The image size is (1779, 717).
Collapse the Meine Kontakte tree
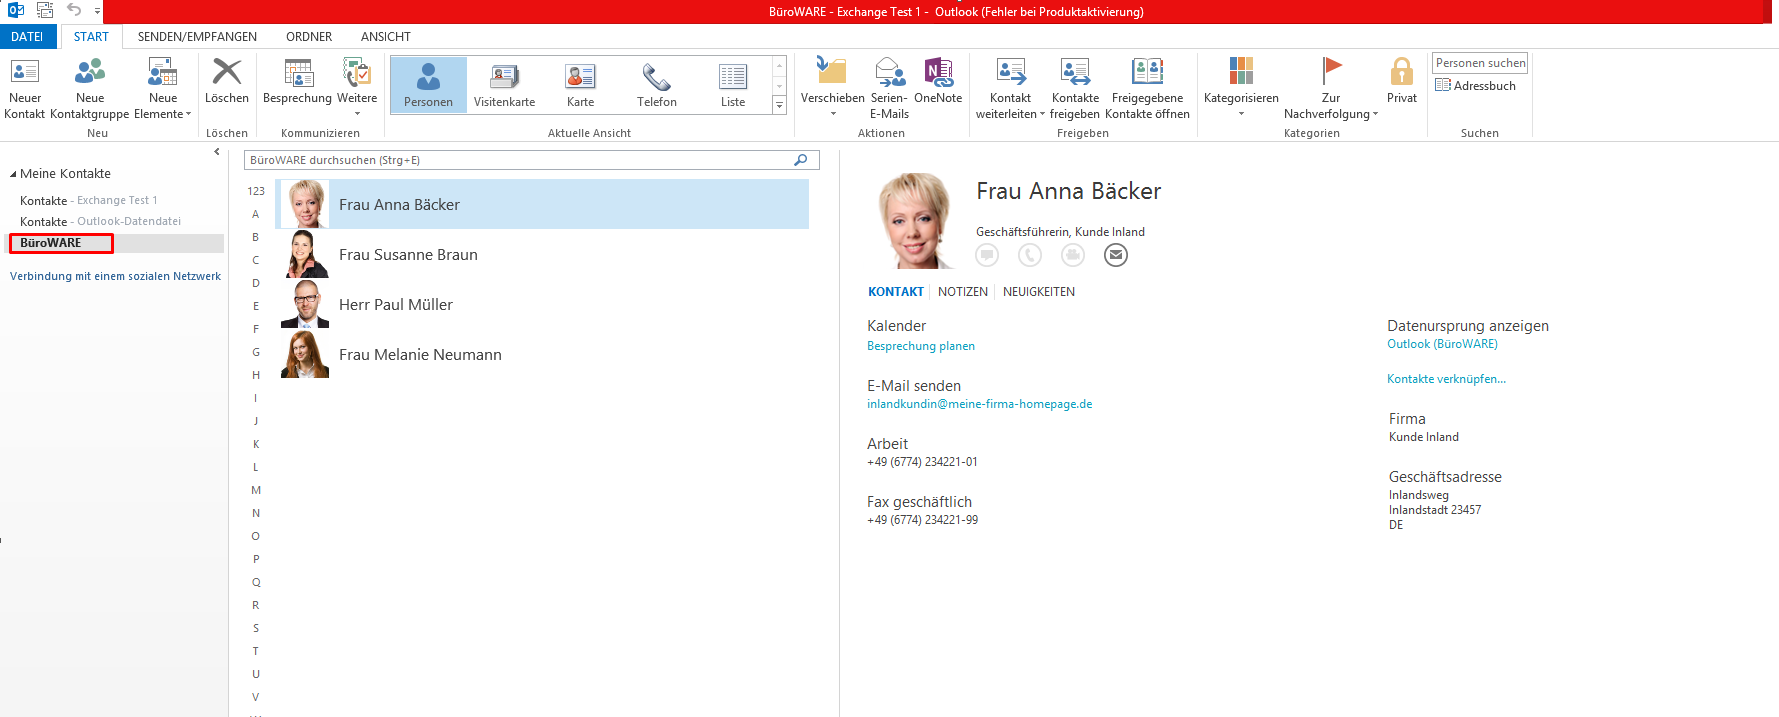tap(13, 174)
